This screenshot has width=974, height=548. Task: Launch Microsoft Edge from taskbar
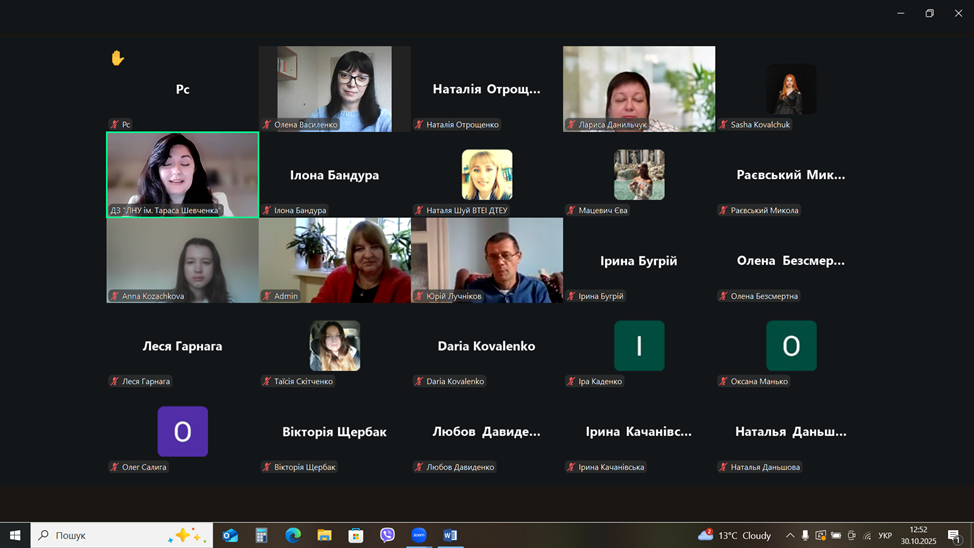(x=293, y=535)
